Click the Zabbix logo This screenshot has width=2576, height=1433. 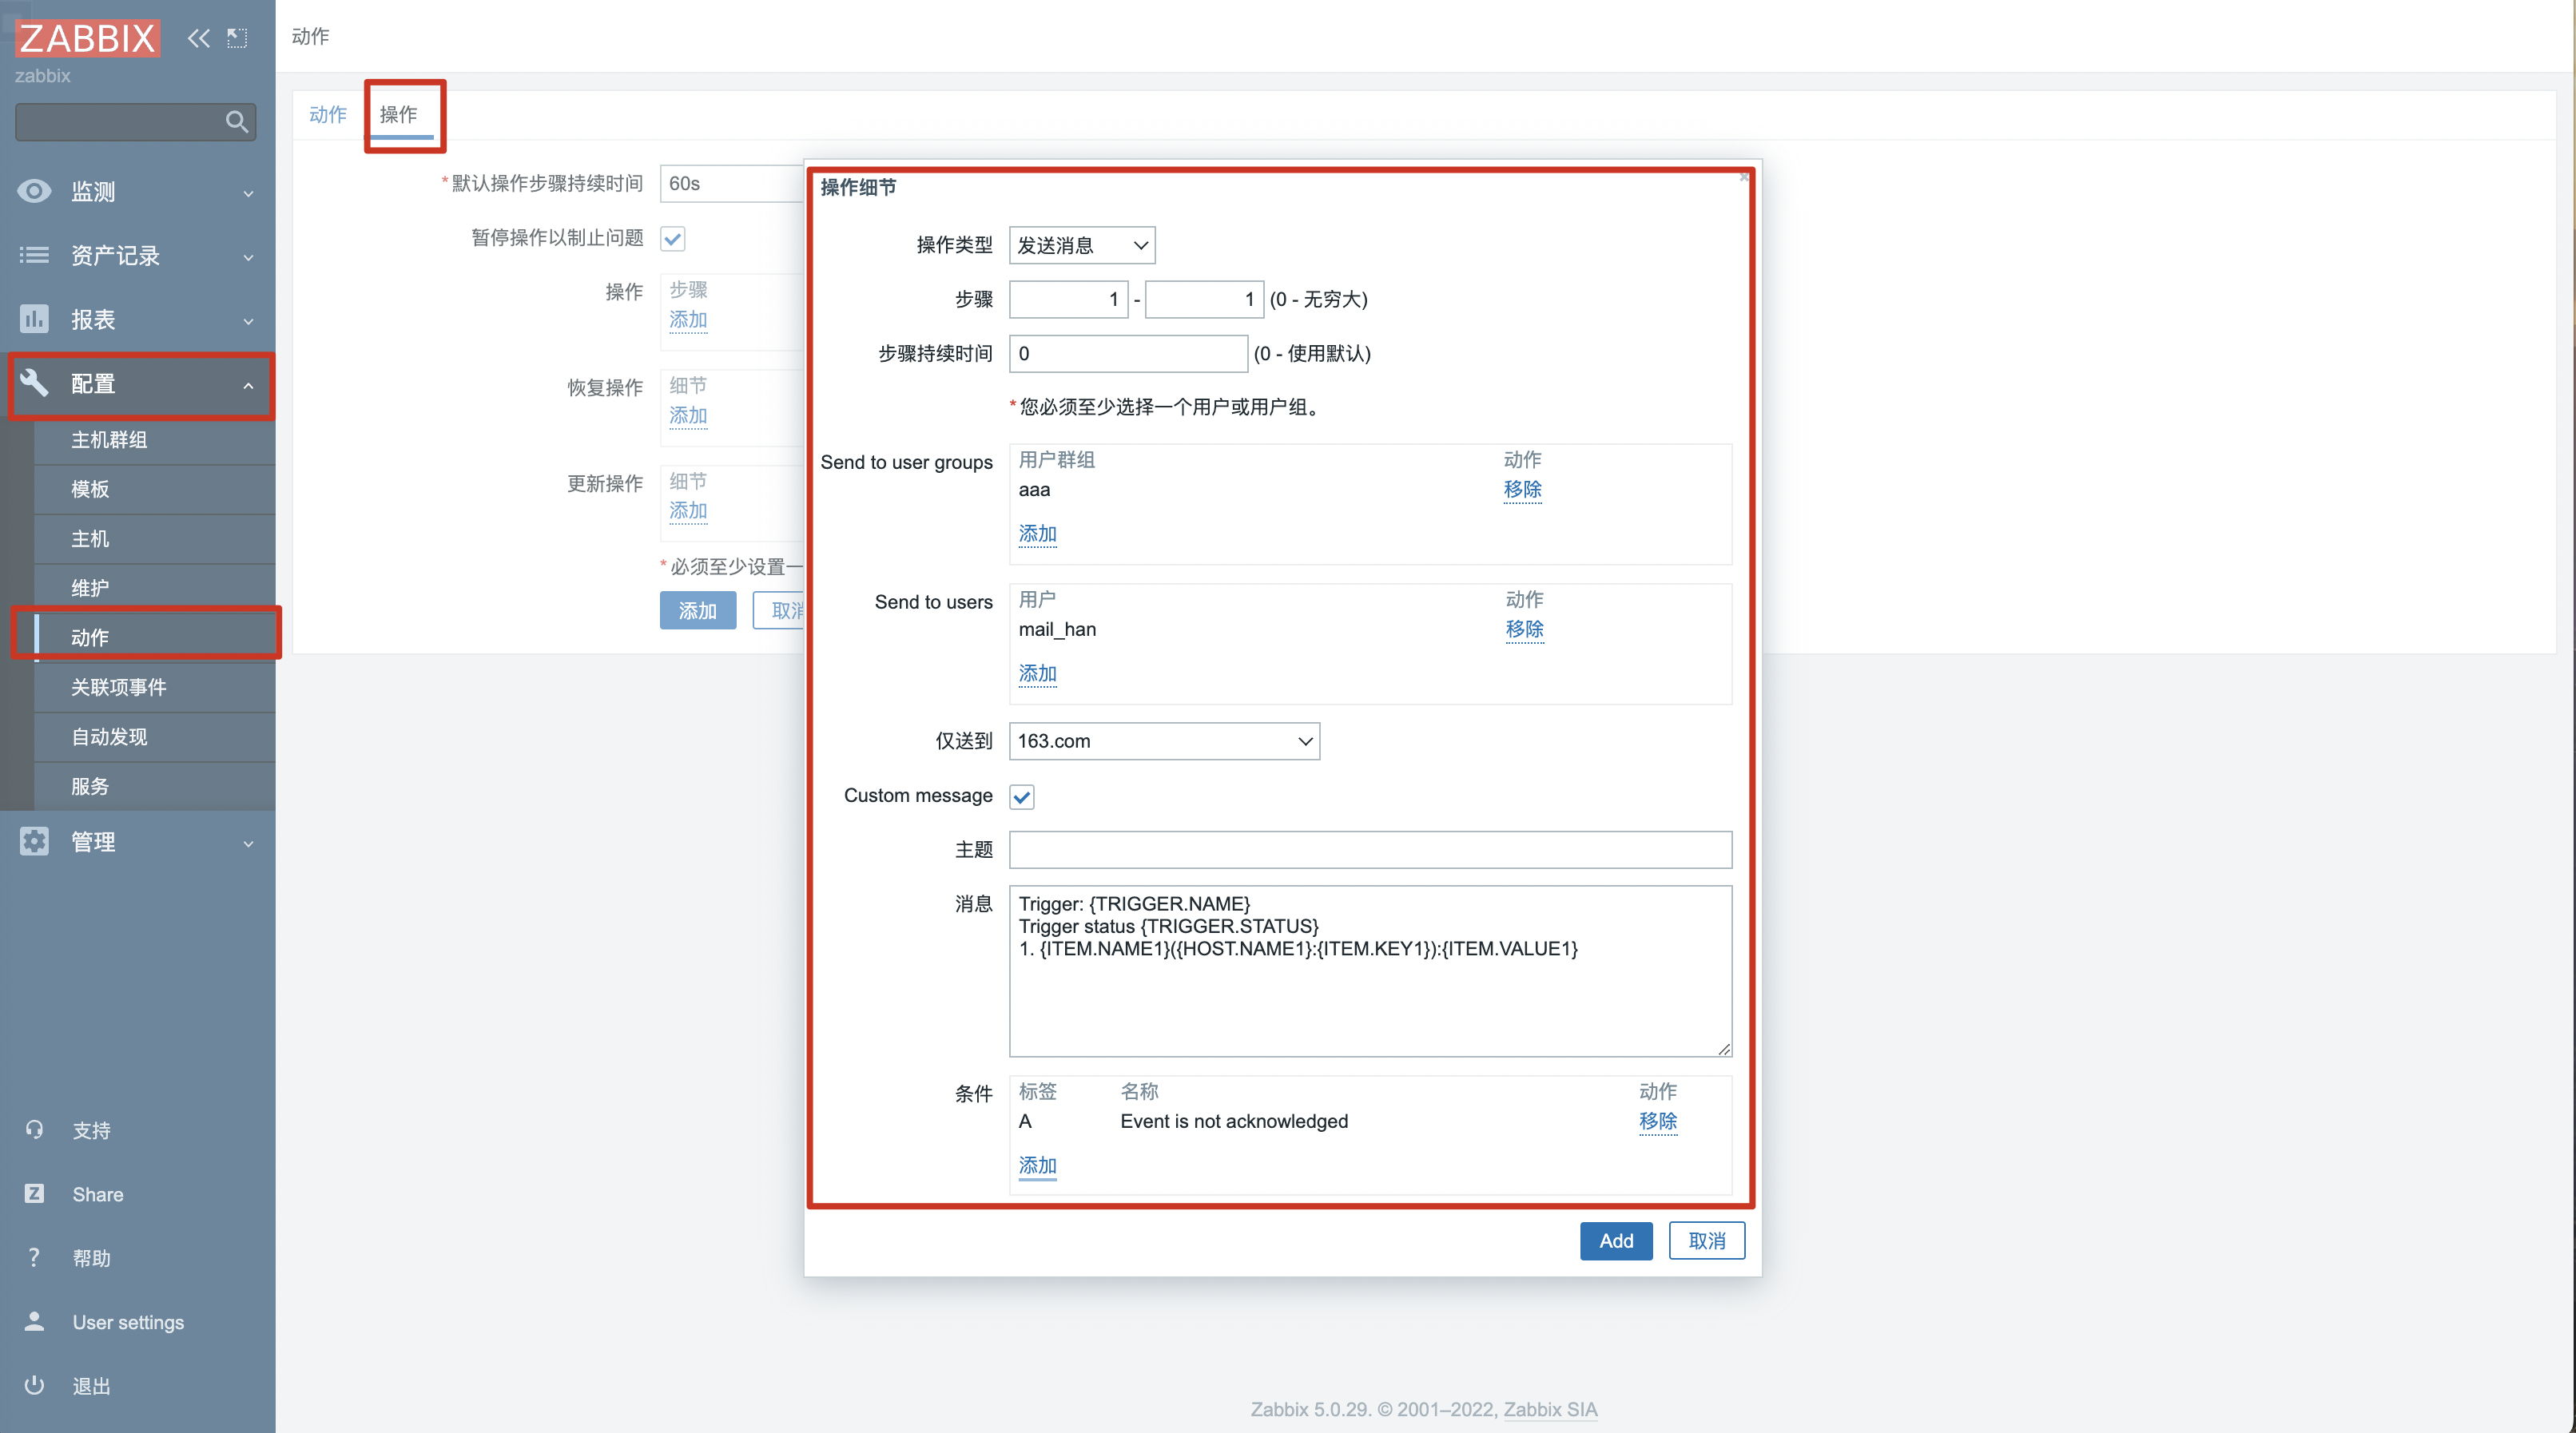click(88, 38)
